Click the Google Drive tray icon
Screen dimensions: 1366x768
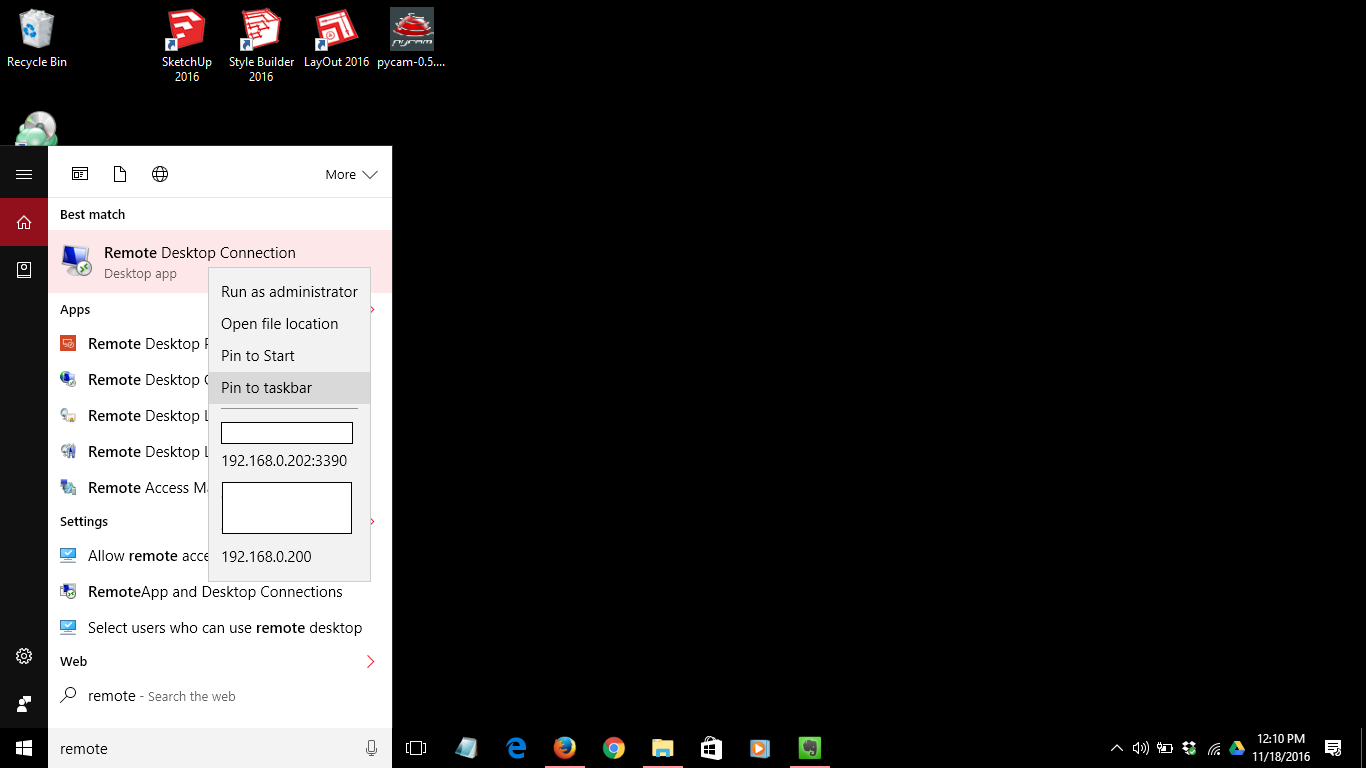click(1237, 748)
